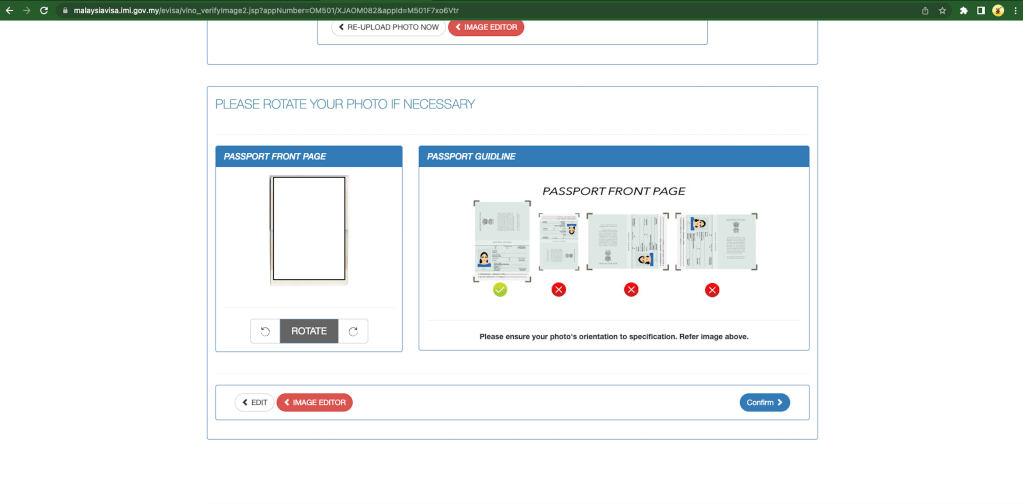Reload the page with refresh icon

point(44,10)
